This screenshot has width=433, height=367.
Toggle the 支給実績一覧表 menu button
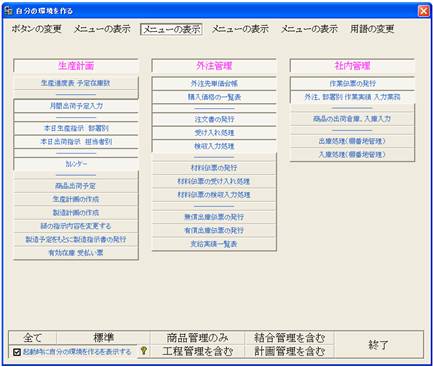214,244
